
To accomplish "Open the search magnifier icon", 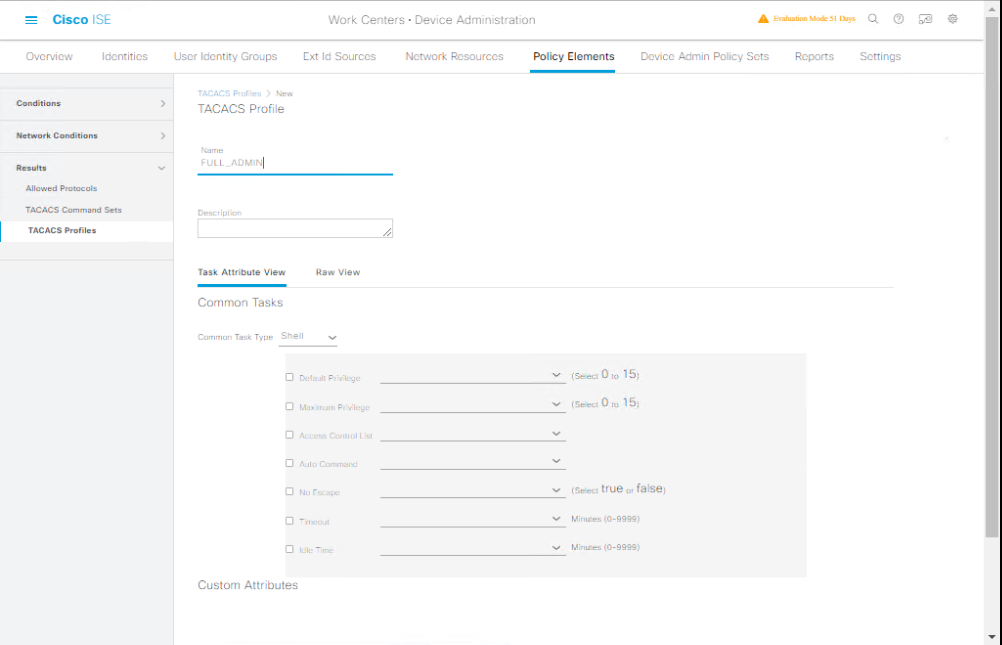I will (873, 19).
